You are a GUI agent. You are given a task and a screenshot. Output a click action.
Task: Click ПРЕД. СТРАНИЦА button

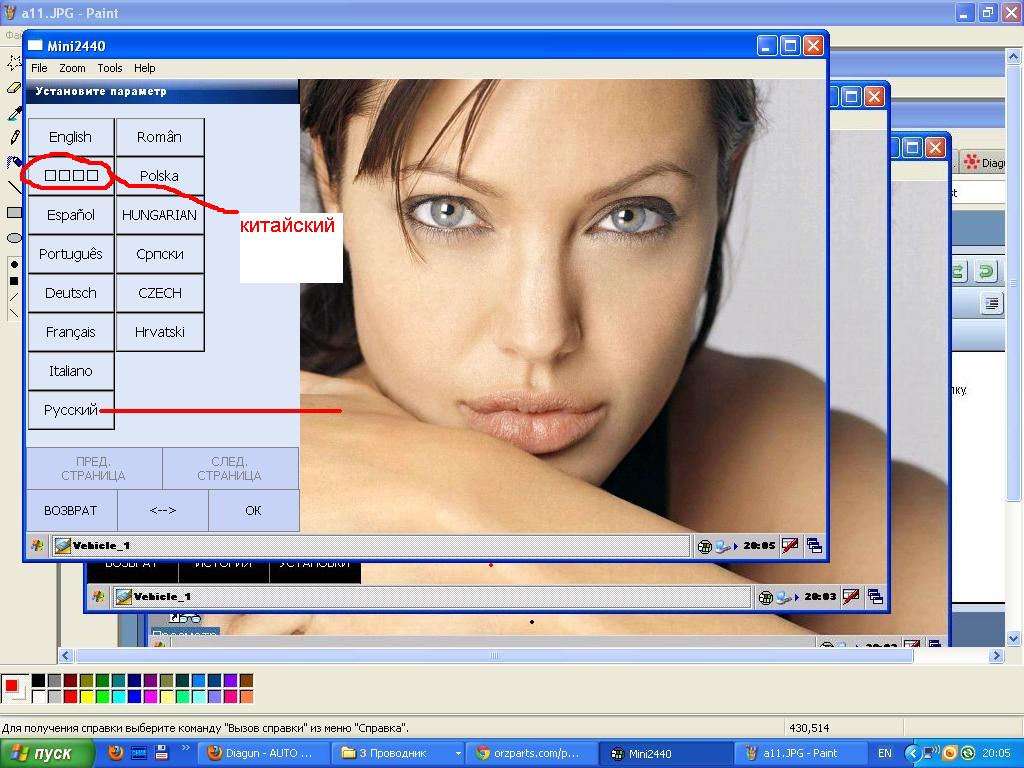click(94, 468)
